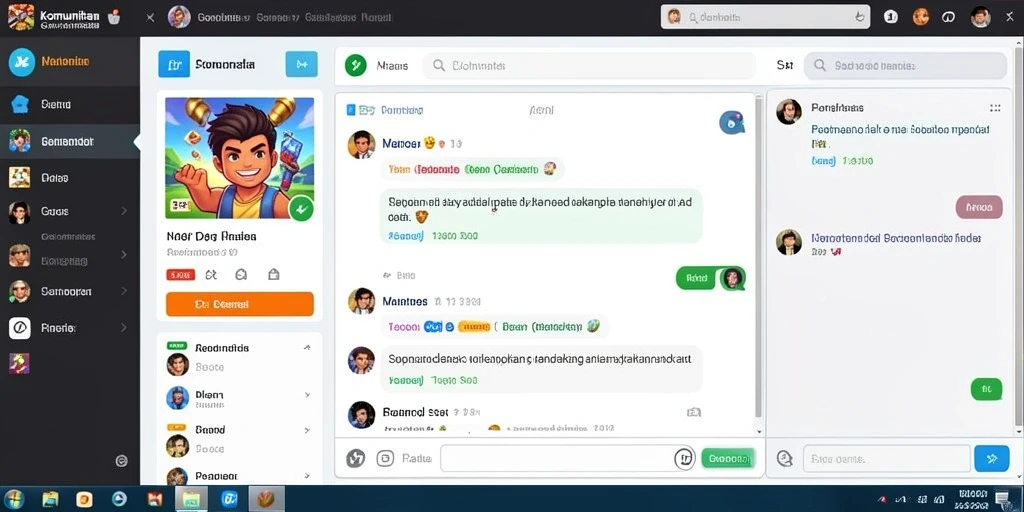This screenshot has height=512, width=1024.
Task: Click the blue square icon atop game panel
Action: click(174, 65)
